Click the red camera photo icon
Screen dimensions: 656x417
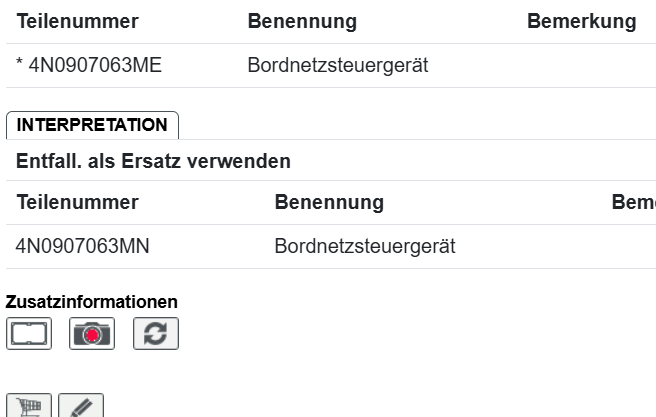point(92,334)
